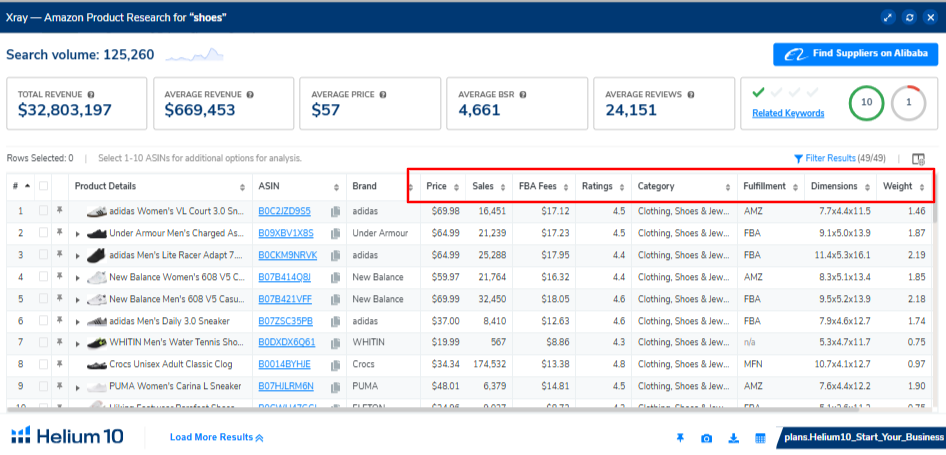Open the Total Revenue help tooltip icon
946x455 pixels.
[90, 95]
